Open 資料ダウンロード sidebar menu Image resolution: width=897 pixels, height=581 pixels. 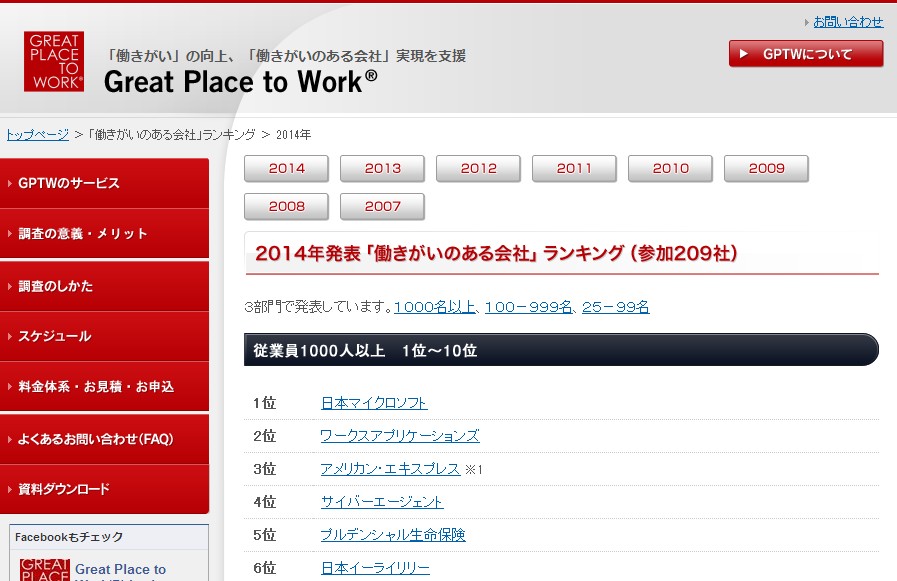coord(104,489)
